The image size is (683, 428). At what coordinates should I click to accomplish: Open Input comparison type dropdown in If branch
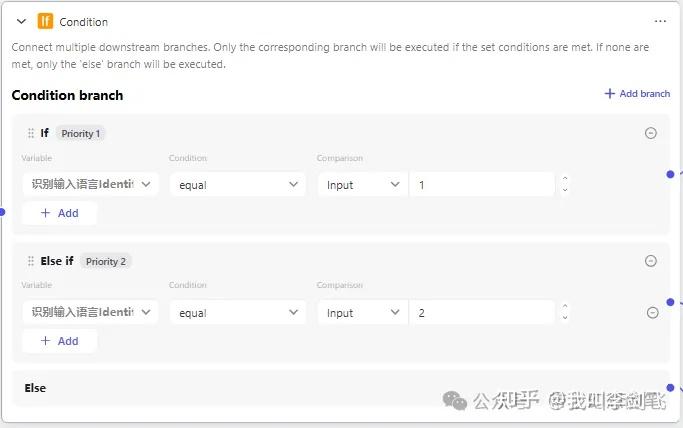click(362, 185)
